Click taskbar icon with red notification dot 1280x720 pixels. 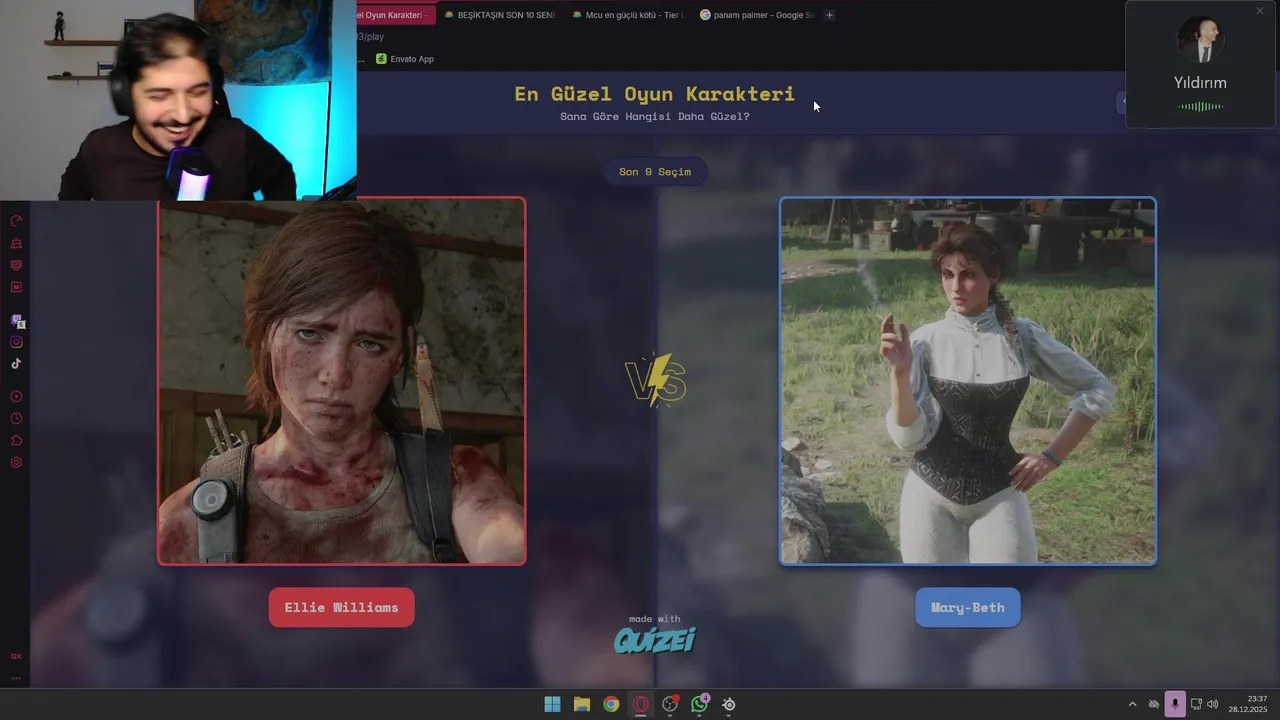(x=670, y=704)
